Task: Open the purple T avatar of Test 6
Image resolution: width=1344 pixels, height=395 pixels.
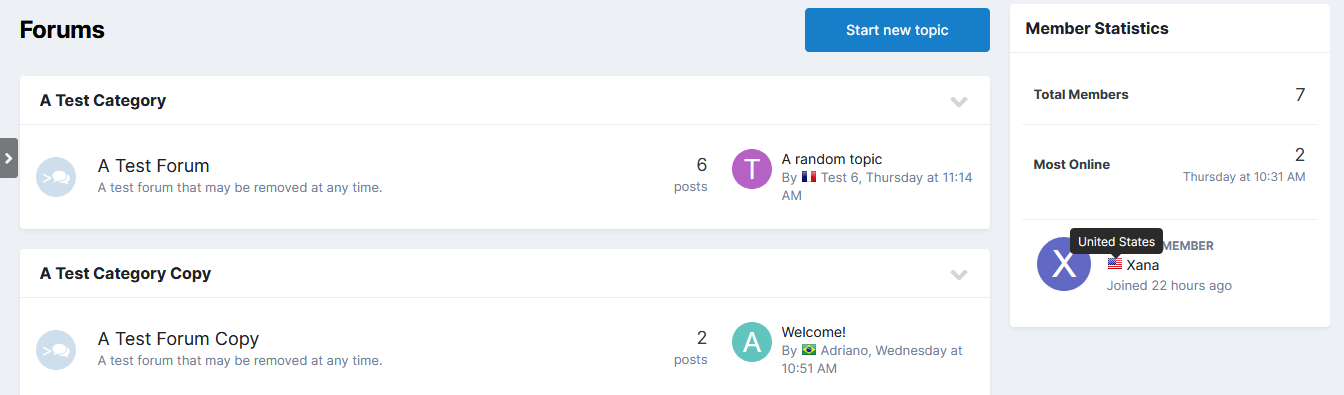Action: point(752,169)
